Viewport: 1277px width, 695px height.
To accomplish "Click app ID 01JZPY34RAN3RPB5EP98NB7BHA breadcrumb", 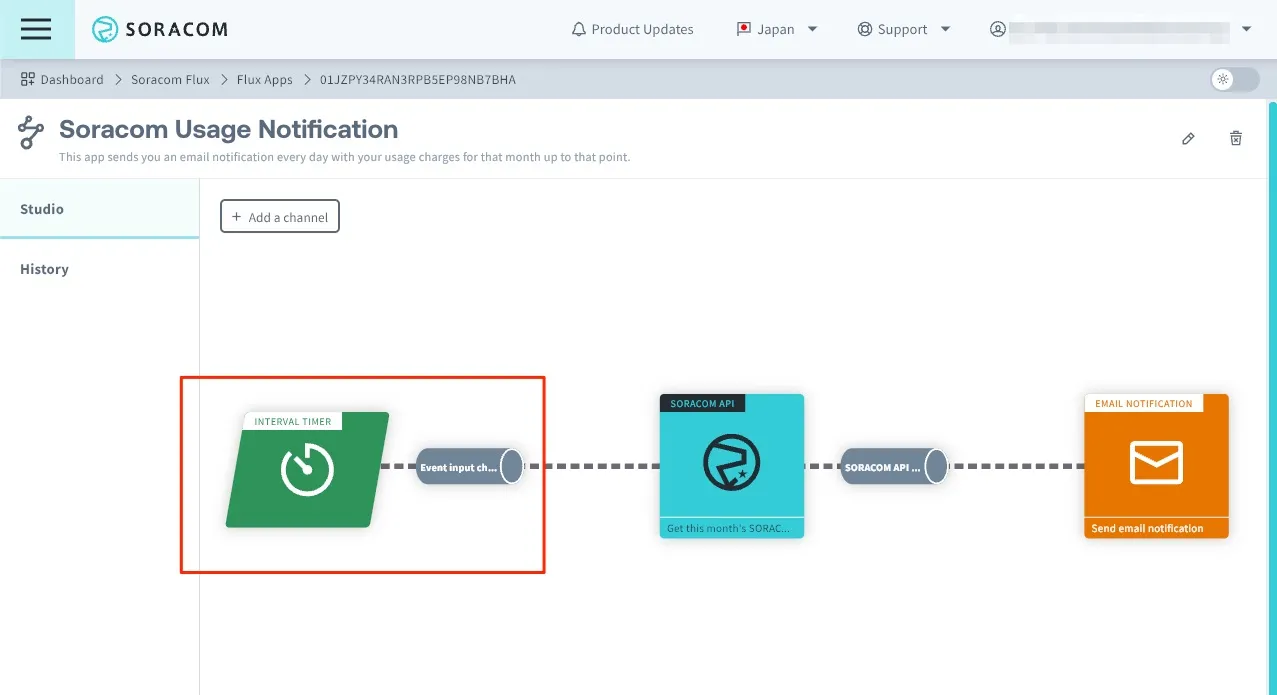I will point(418,79).
